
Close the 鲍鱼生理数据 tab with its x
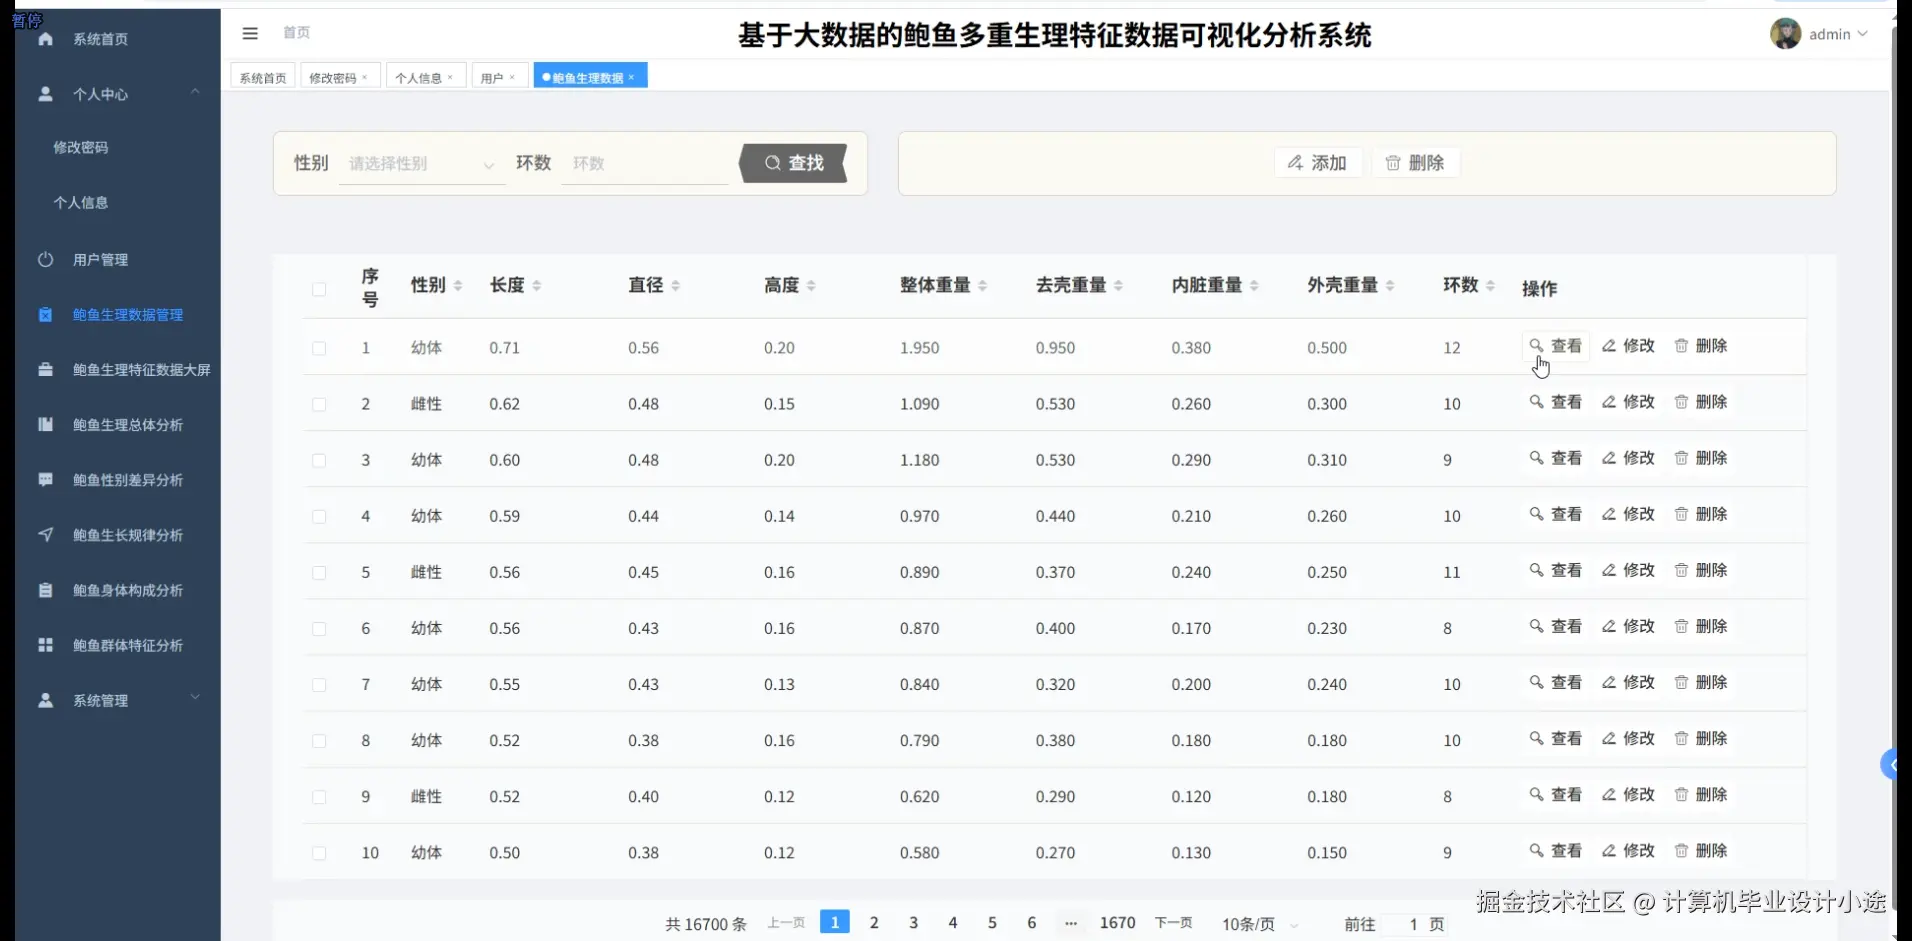[x=631, y=77]
